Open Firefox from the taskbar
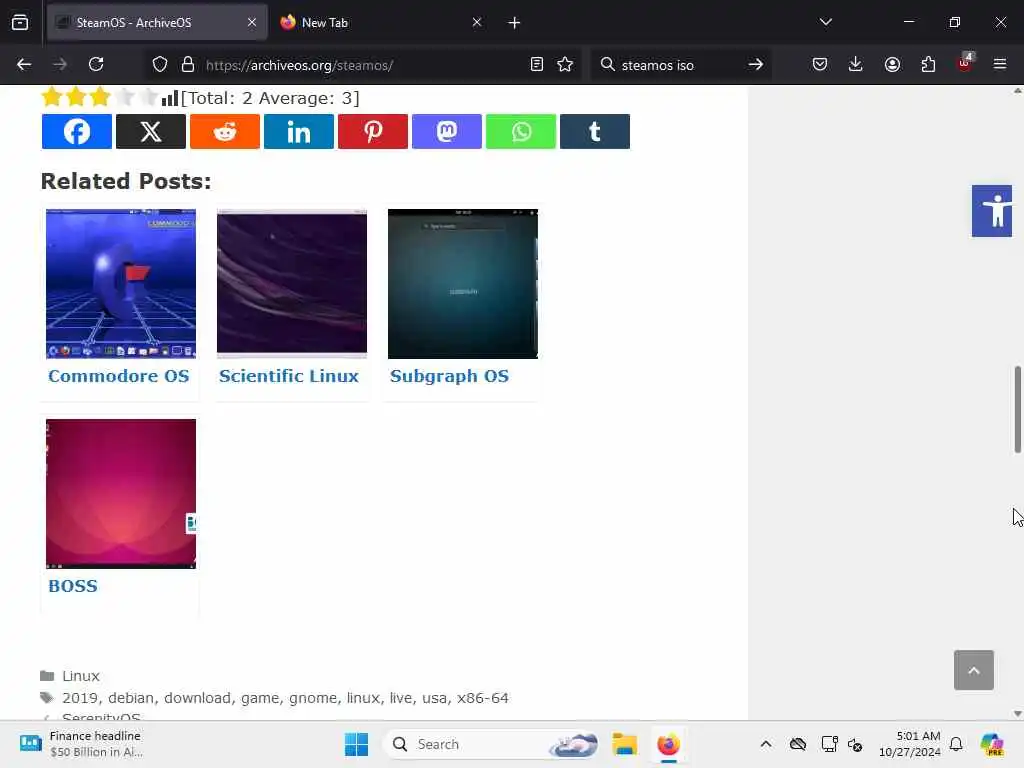The height and width of the screenshot is (768, 1024). coord(669,744)
